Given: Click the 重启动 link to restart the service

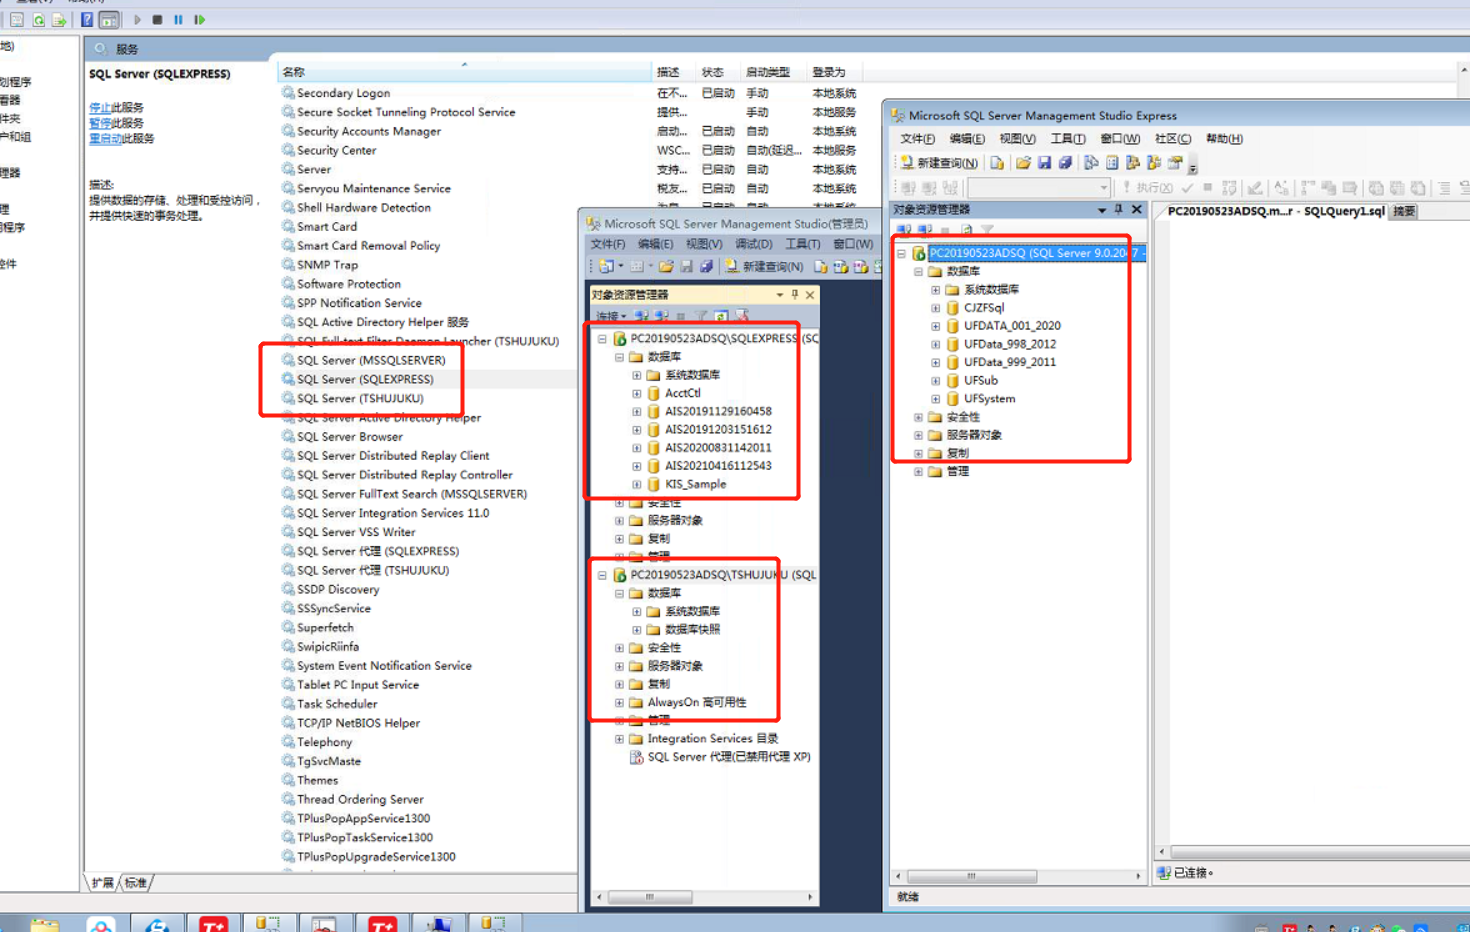Looking at the screenshot, I should click(x=105, y=139).
